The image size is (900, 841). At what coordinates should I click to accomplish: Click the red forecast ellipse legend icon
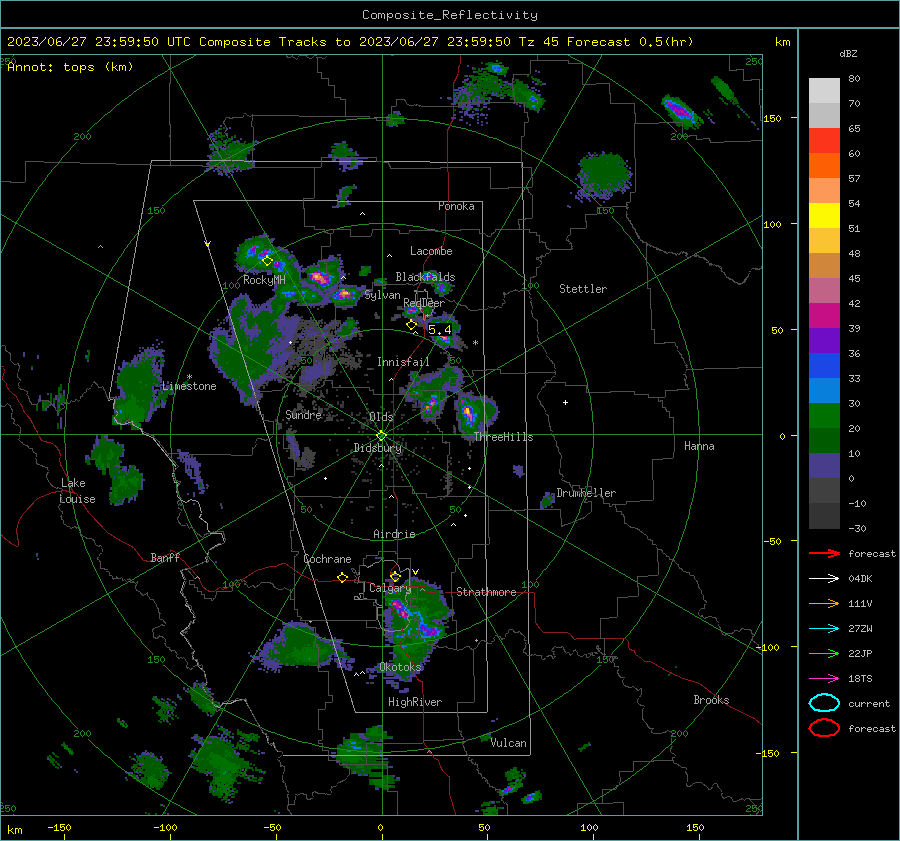click(824, 728)
